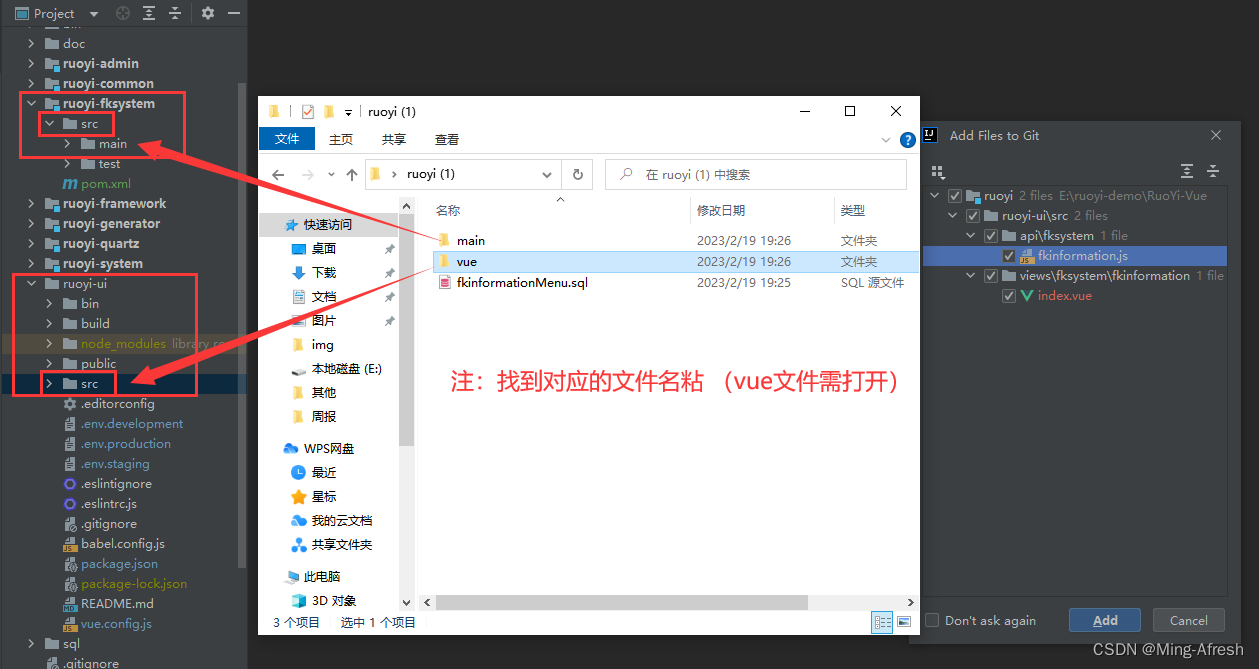Screen dimensions: 1259x669
Task: Go up one folder level in Explorer
Action: tap(352, 174)
